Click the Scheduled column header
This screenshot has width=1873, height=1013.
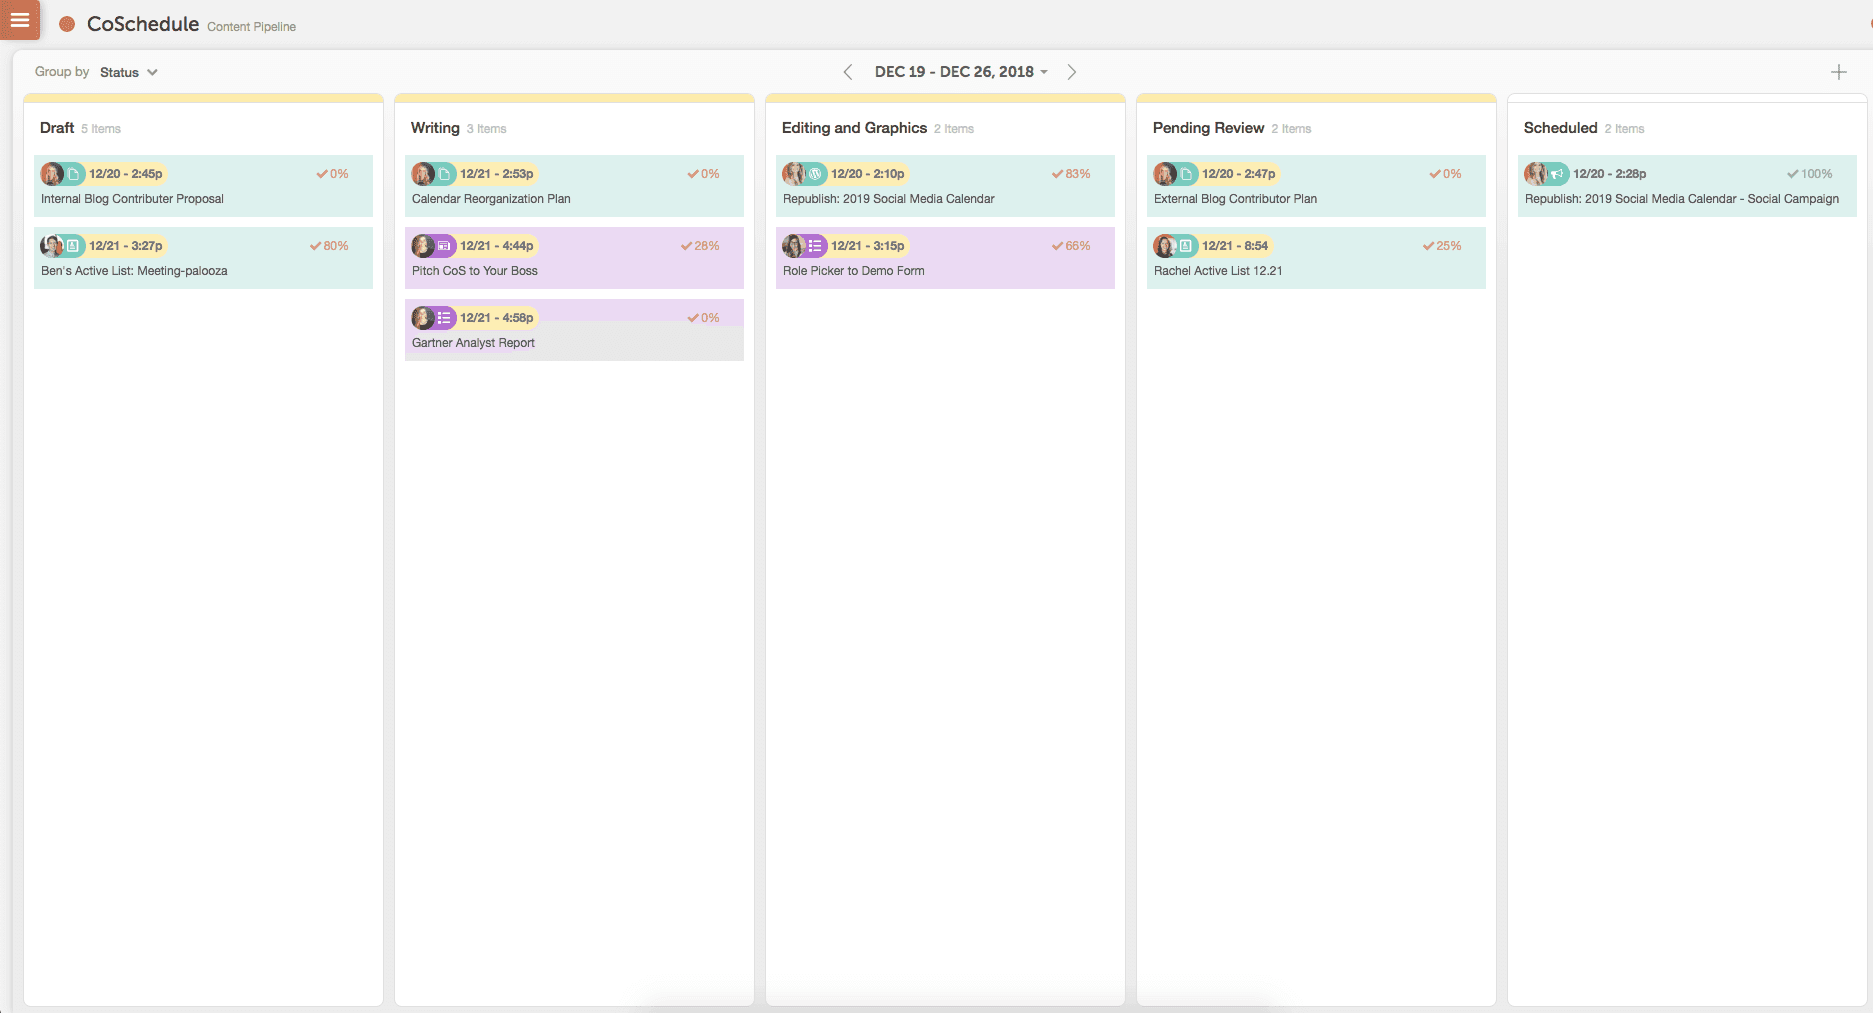pos(1560,128)
